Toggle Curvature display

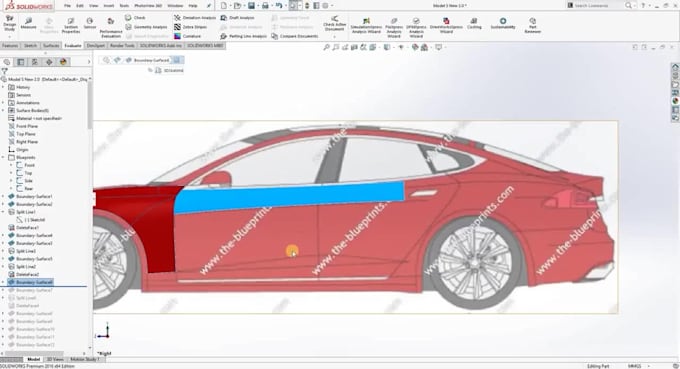tap(187, 36)
